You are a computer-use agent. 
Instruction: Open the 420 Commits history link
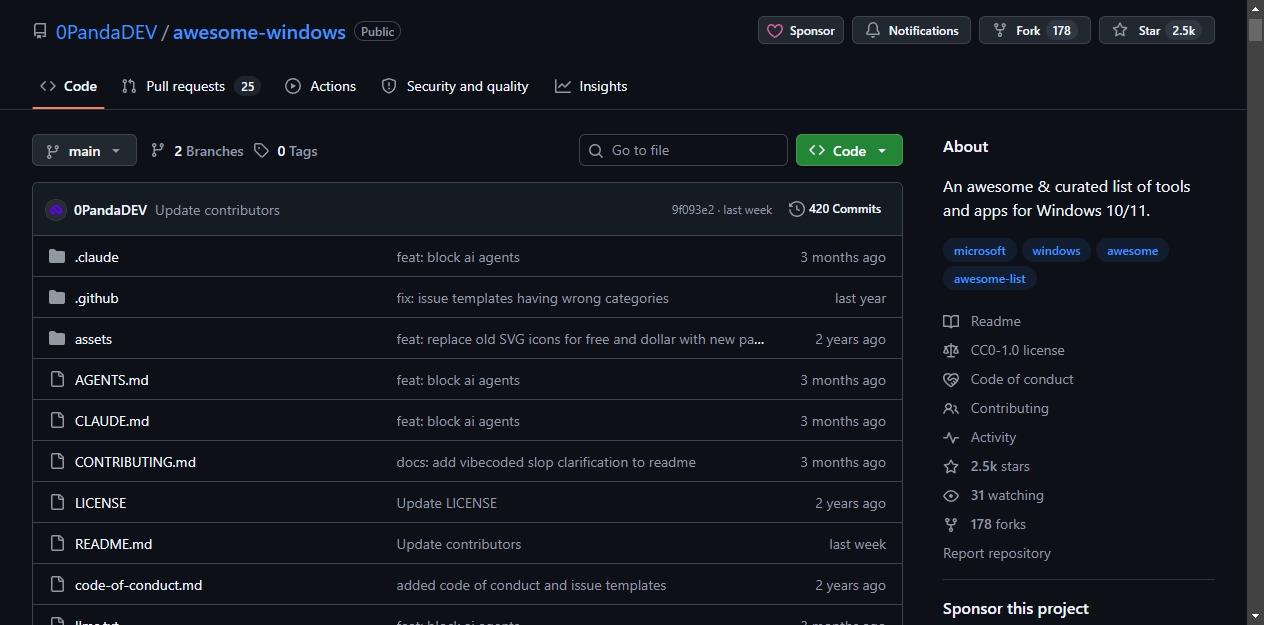(x=835, y=209)
